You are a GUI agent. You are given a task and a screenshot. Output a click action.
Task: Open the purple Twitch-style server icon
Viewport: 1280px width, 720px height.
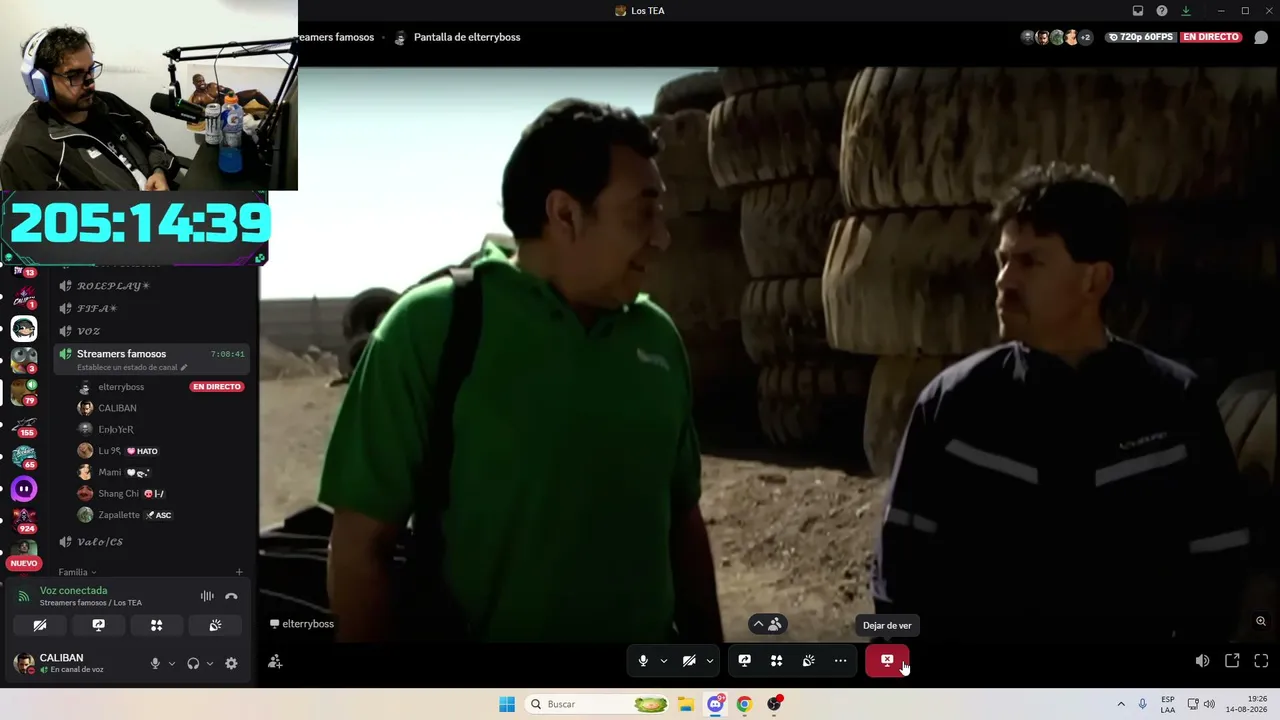[x=24, y=489]
